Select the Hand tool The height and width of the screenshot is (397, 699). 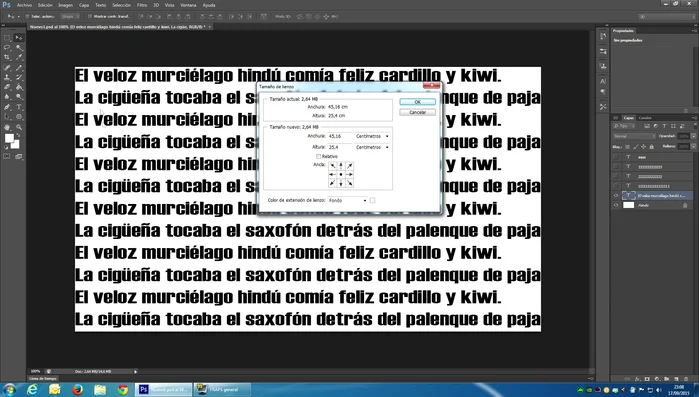[x=7, y=127]
